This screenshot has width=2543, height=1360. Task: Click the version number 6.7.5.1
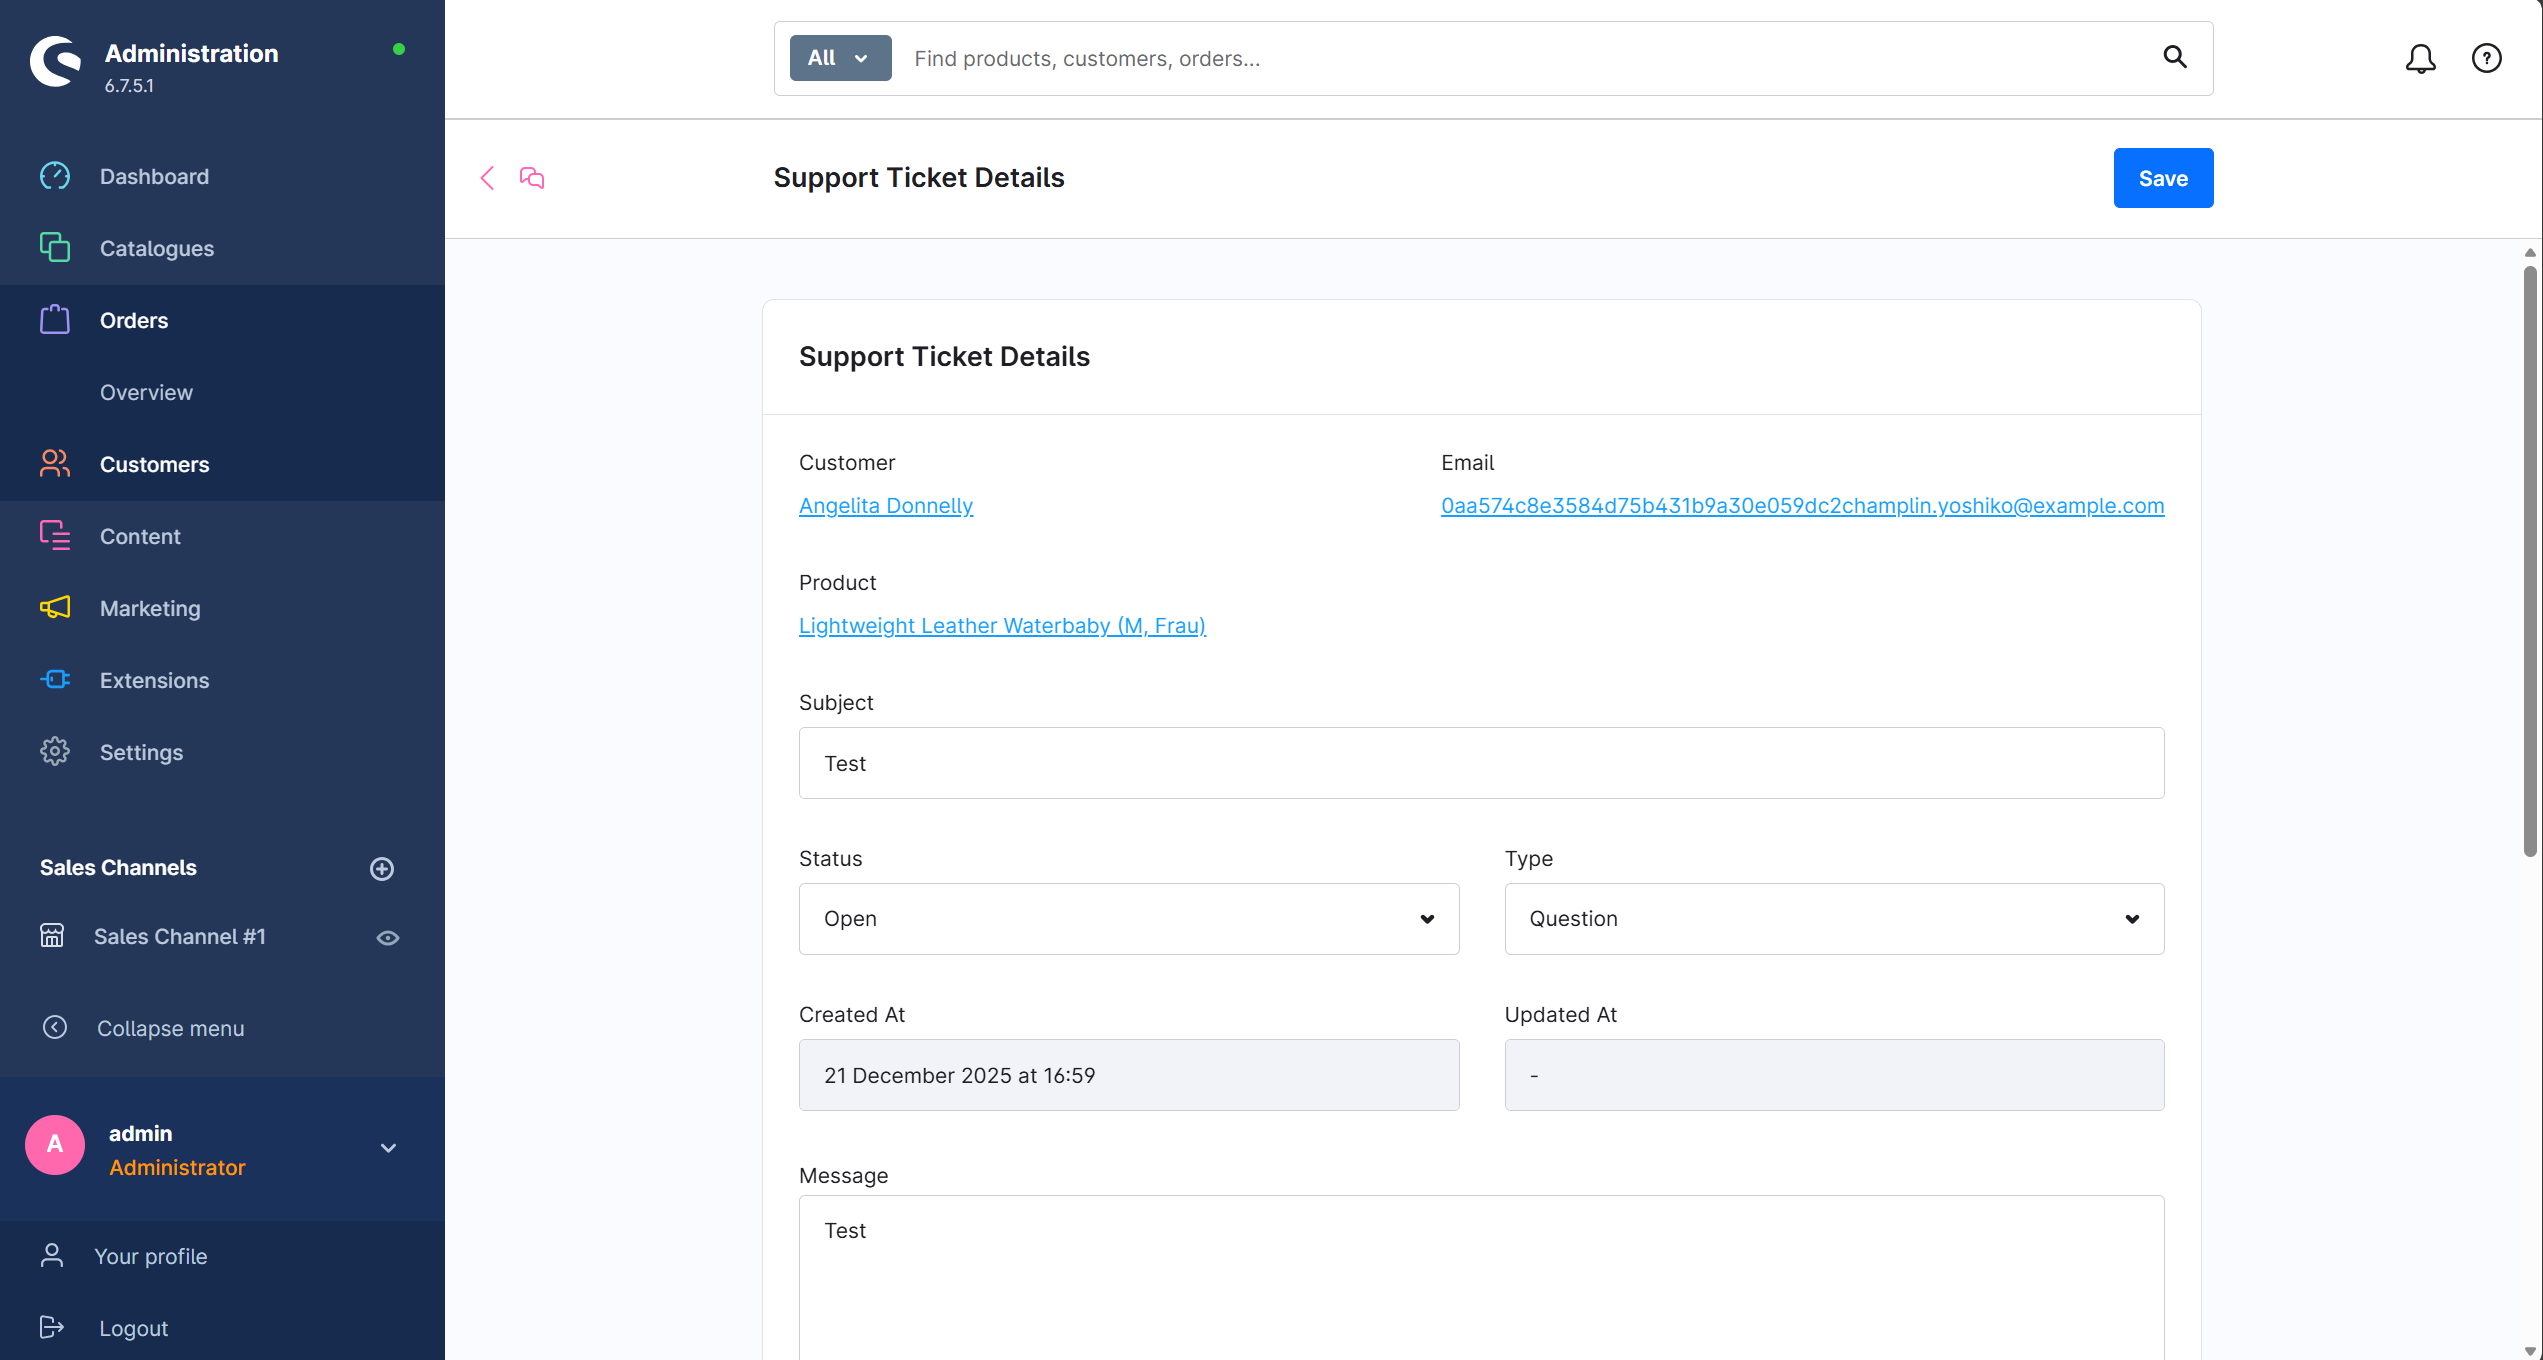(129, 86)
